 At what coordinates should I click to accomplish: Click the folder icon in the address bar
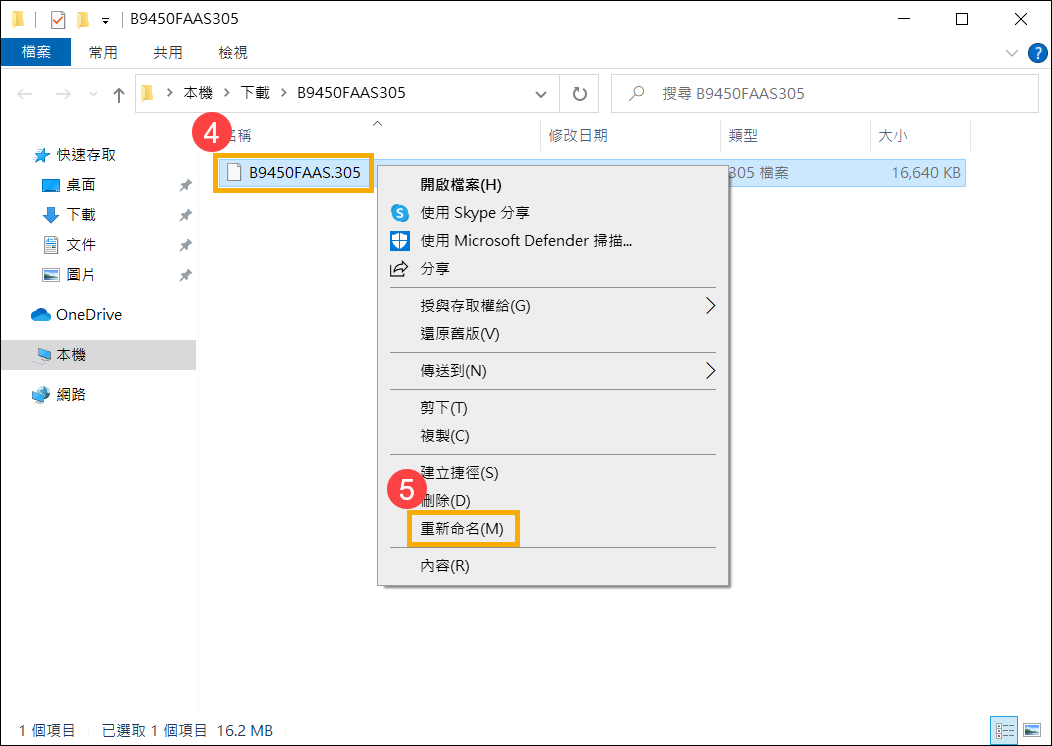pos(145,93)
